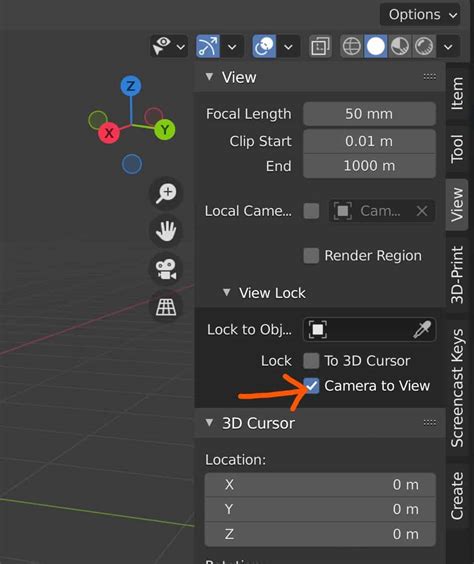Click the red X axis on navigation gizmo
Image resolution: width=474 pixels, height=564 pixels.
(x=109, y=133)
